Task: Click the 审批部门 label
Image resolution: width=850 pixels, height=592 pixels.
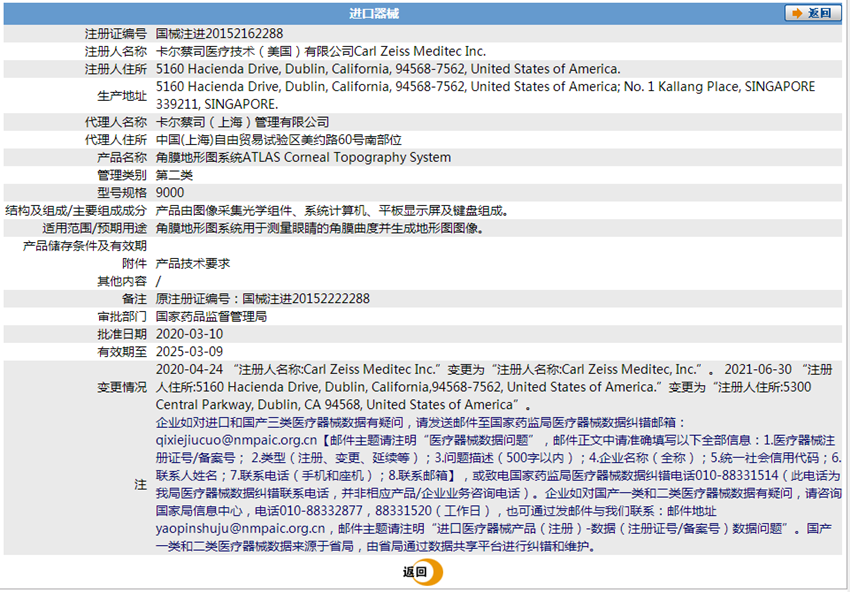Action: pos(122,317)
